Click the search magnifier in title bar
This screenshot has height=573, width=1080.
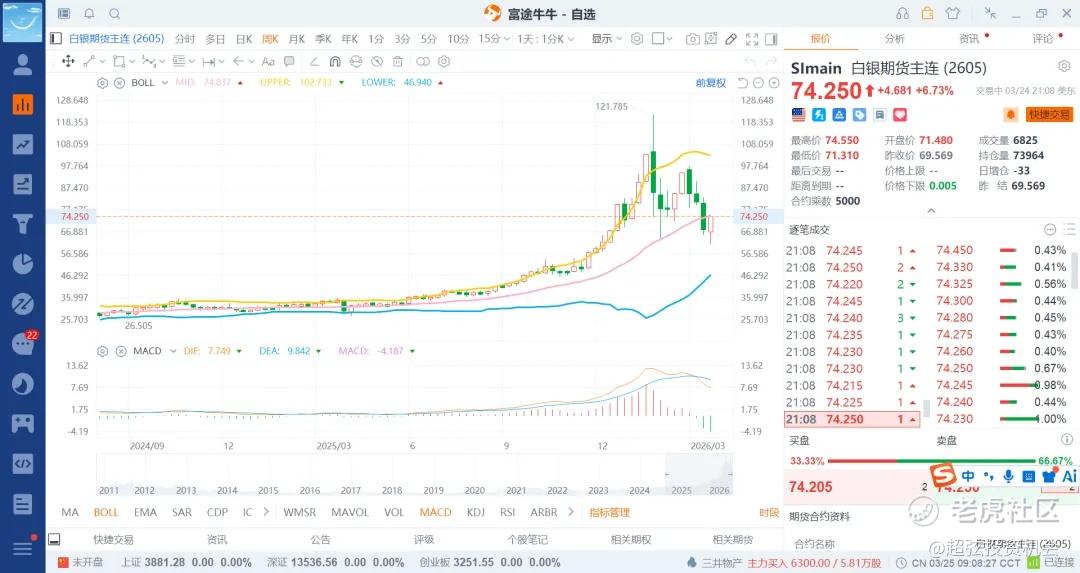tap(114, 14)
